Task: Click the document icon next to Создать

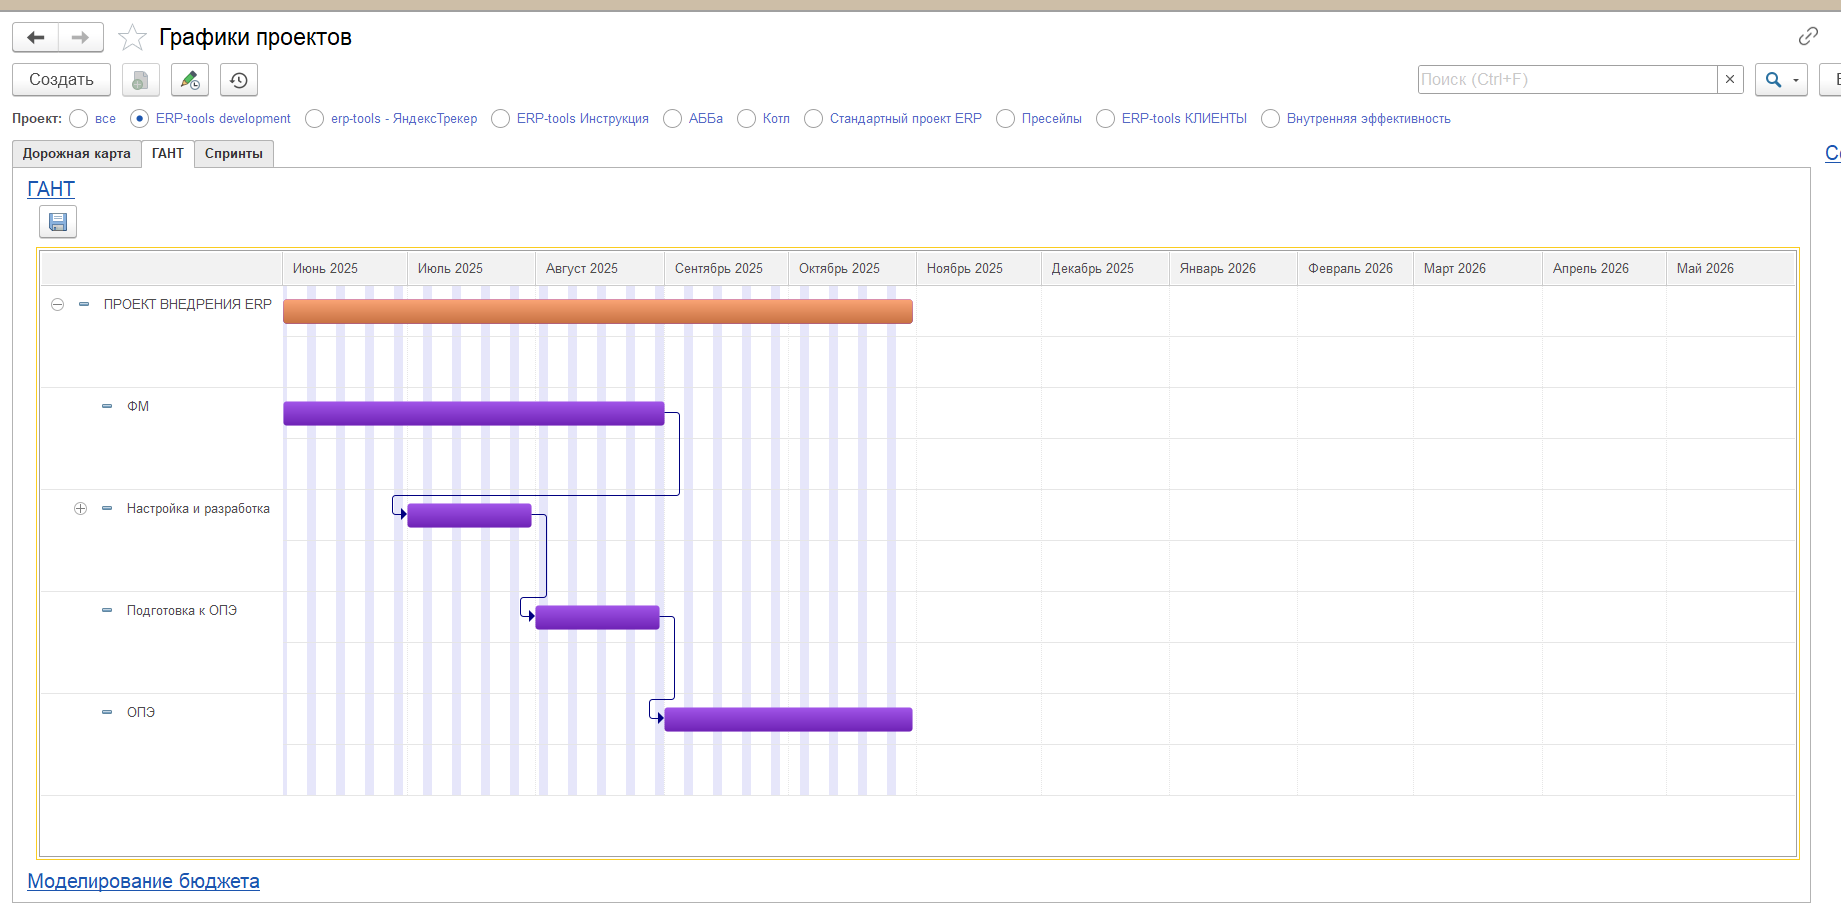Action: (140, 80)
